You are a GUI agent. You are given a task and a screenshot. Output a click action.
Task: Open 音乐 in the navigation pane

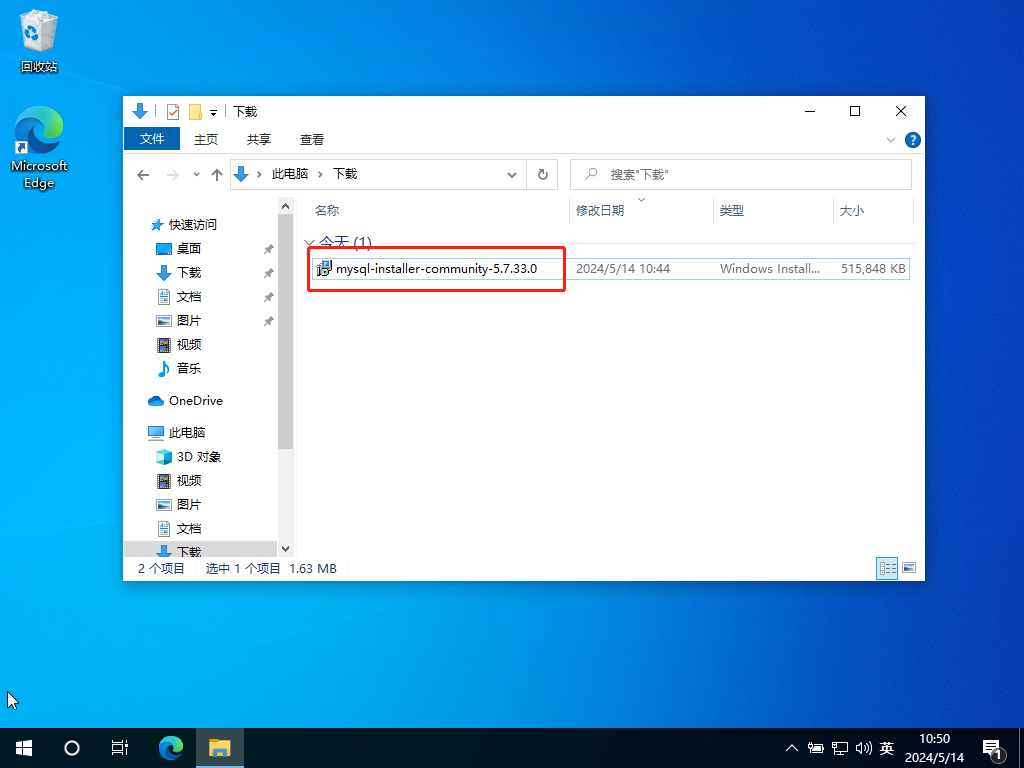coord(189,368)
